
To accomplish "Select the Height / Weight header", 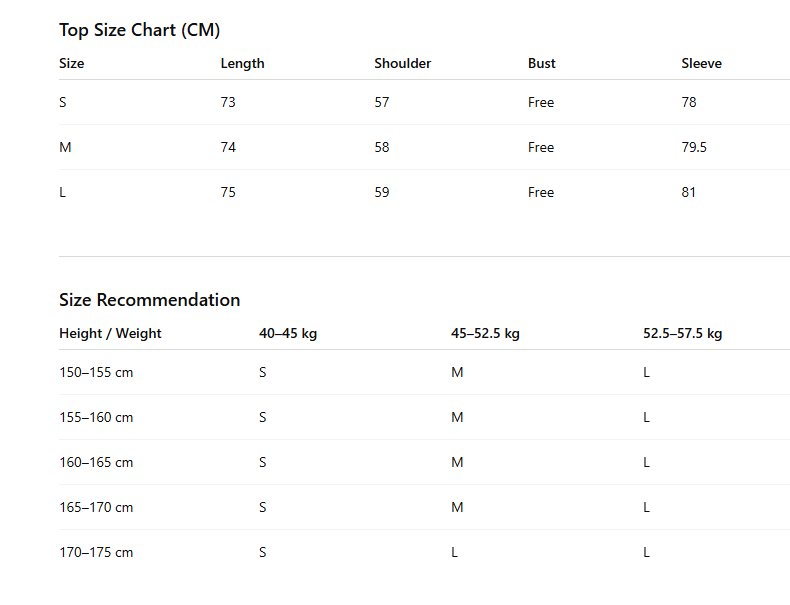I will [110, 333].
